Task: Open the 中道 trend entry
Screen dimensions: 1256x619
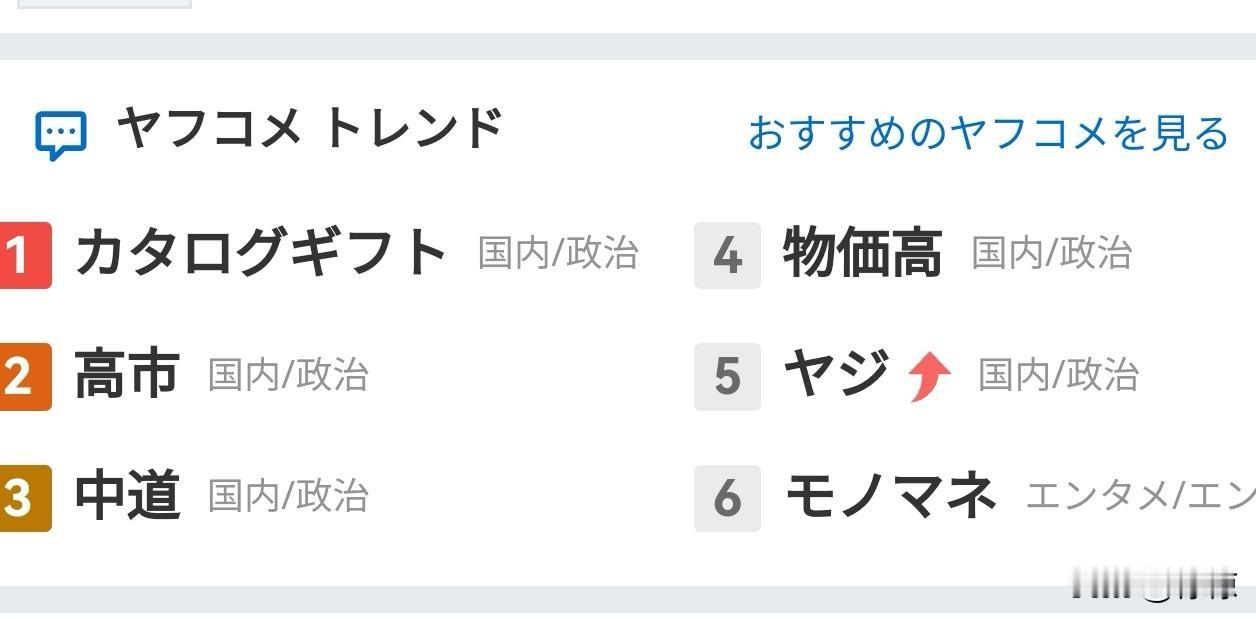Action: pyautogui.click(x=127, y=498)
